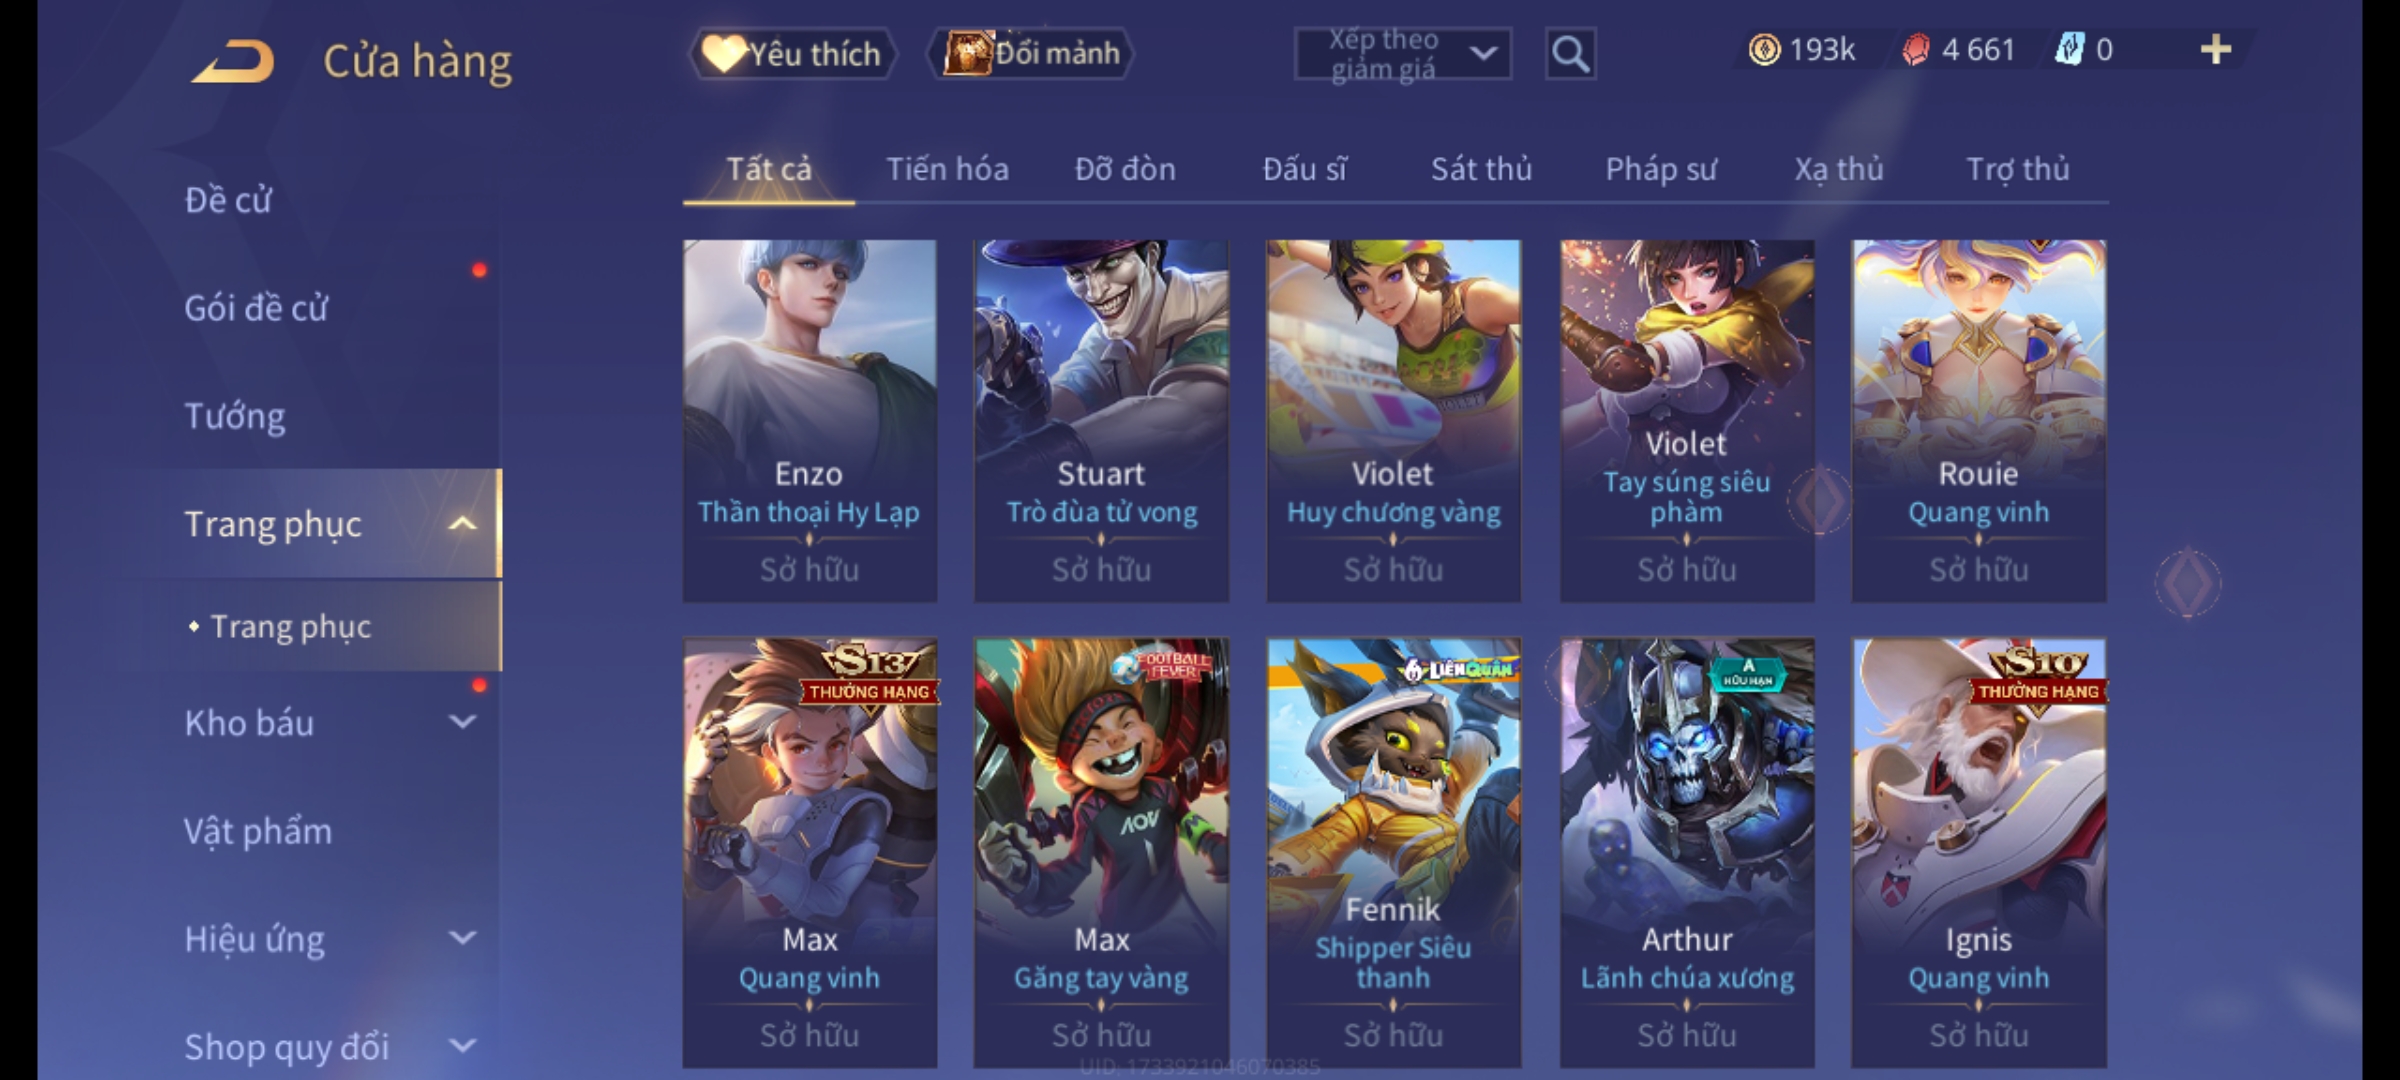Tap the blue voucher icon showing 0

click(2068, 50)
